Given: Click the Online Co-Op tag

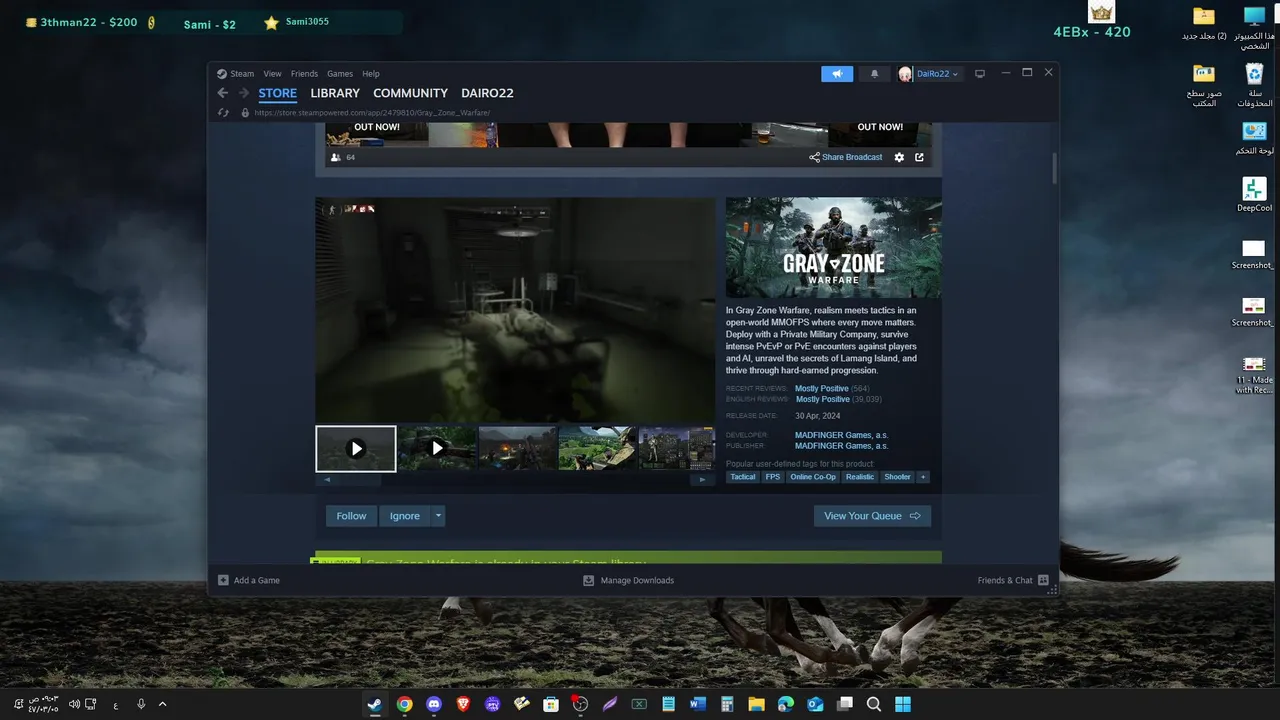Looking at the screenshot, I should (x=813, y=477).
